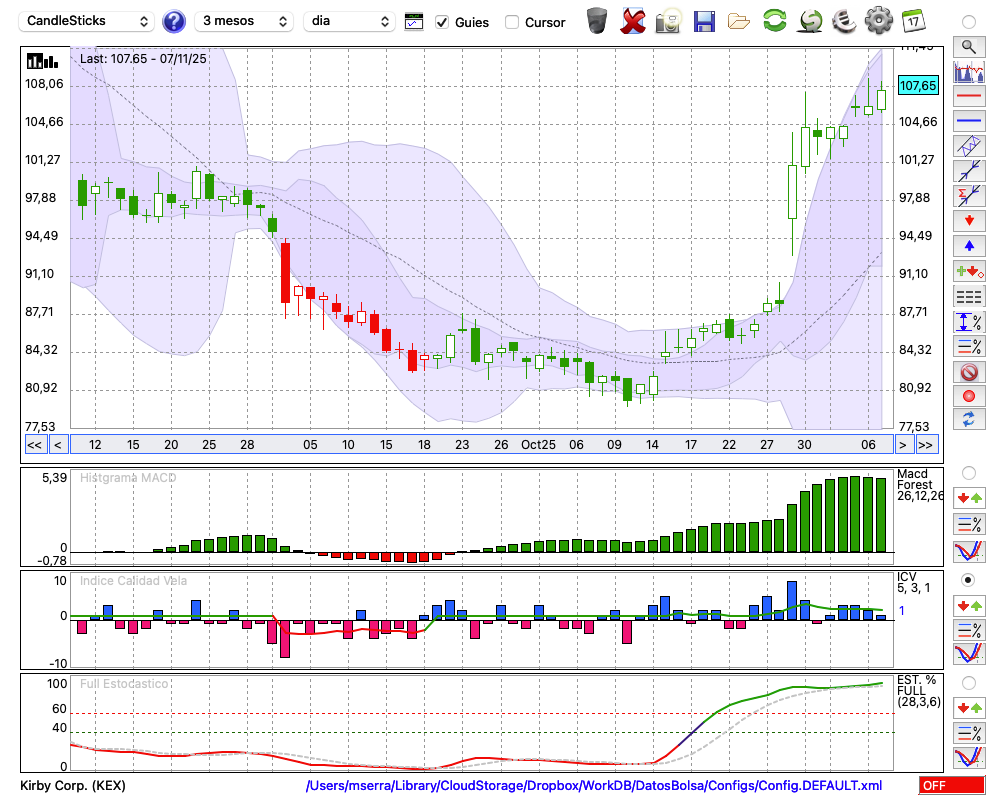Click the trash can icon in toolbar
The image size is (1000, 800).
coord(597,21)
